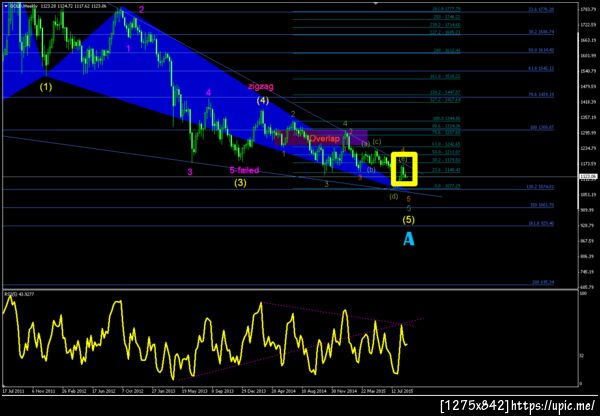Click the 1173.59 price axis value
Image resolution: width=600 pixels, height=416 pixels.
tap(588, 164)
